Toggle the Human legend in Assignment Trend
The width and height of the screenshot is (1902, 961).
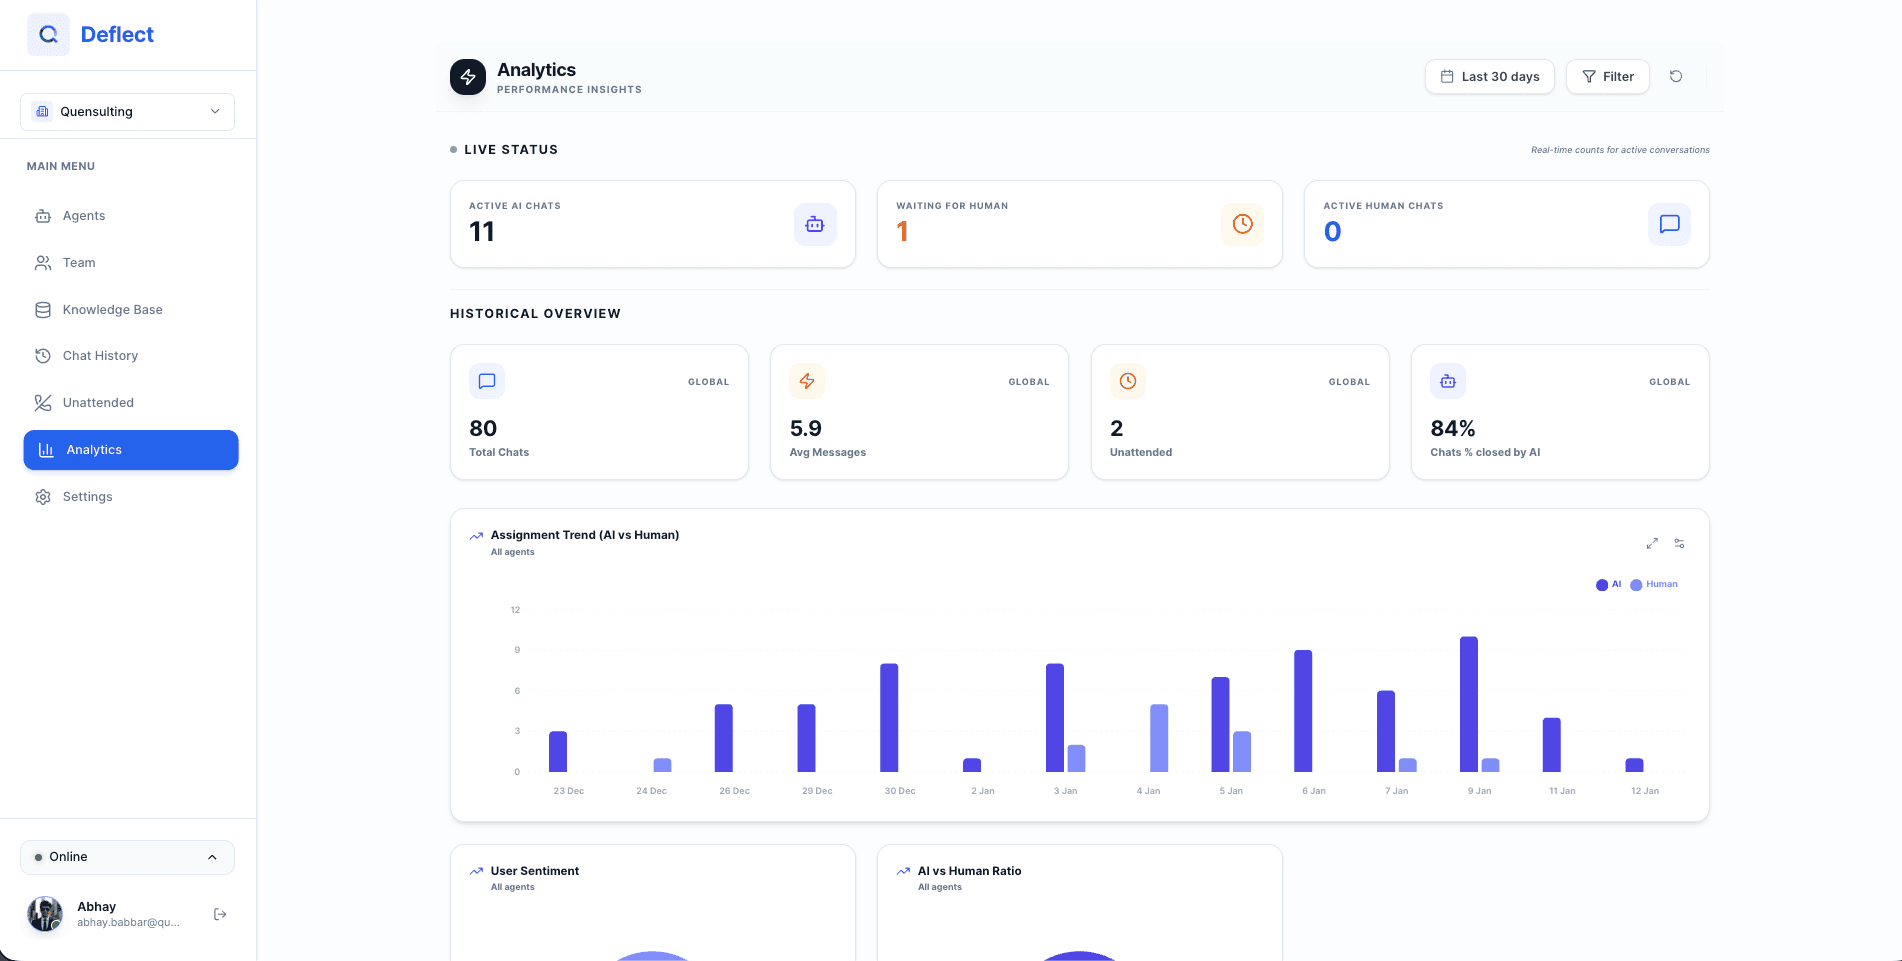1653,584
